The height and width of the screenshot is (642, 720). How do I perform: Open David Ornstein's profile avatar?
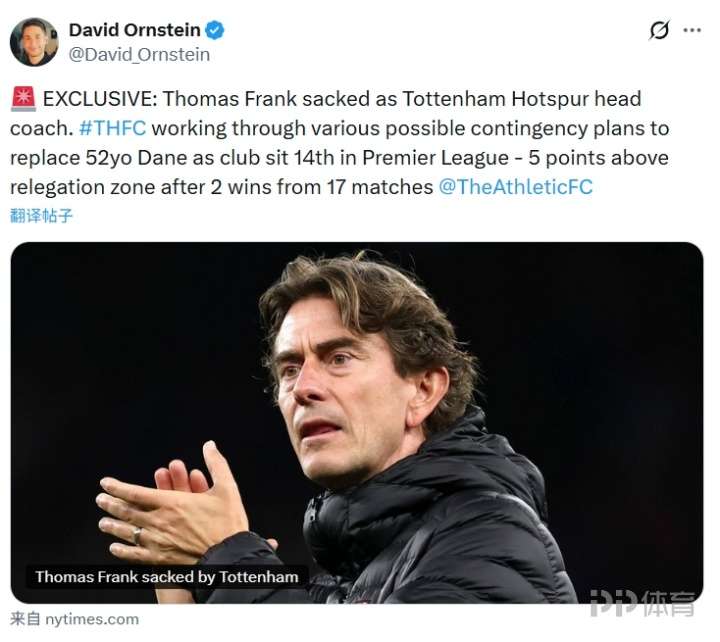coord(34,42)
